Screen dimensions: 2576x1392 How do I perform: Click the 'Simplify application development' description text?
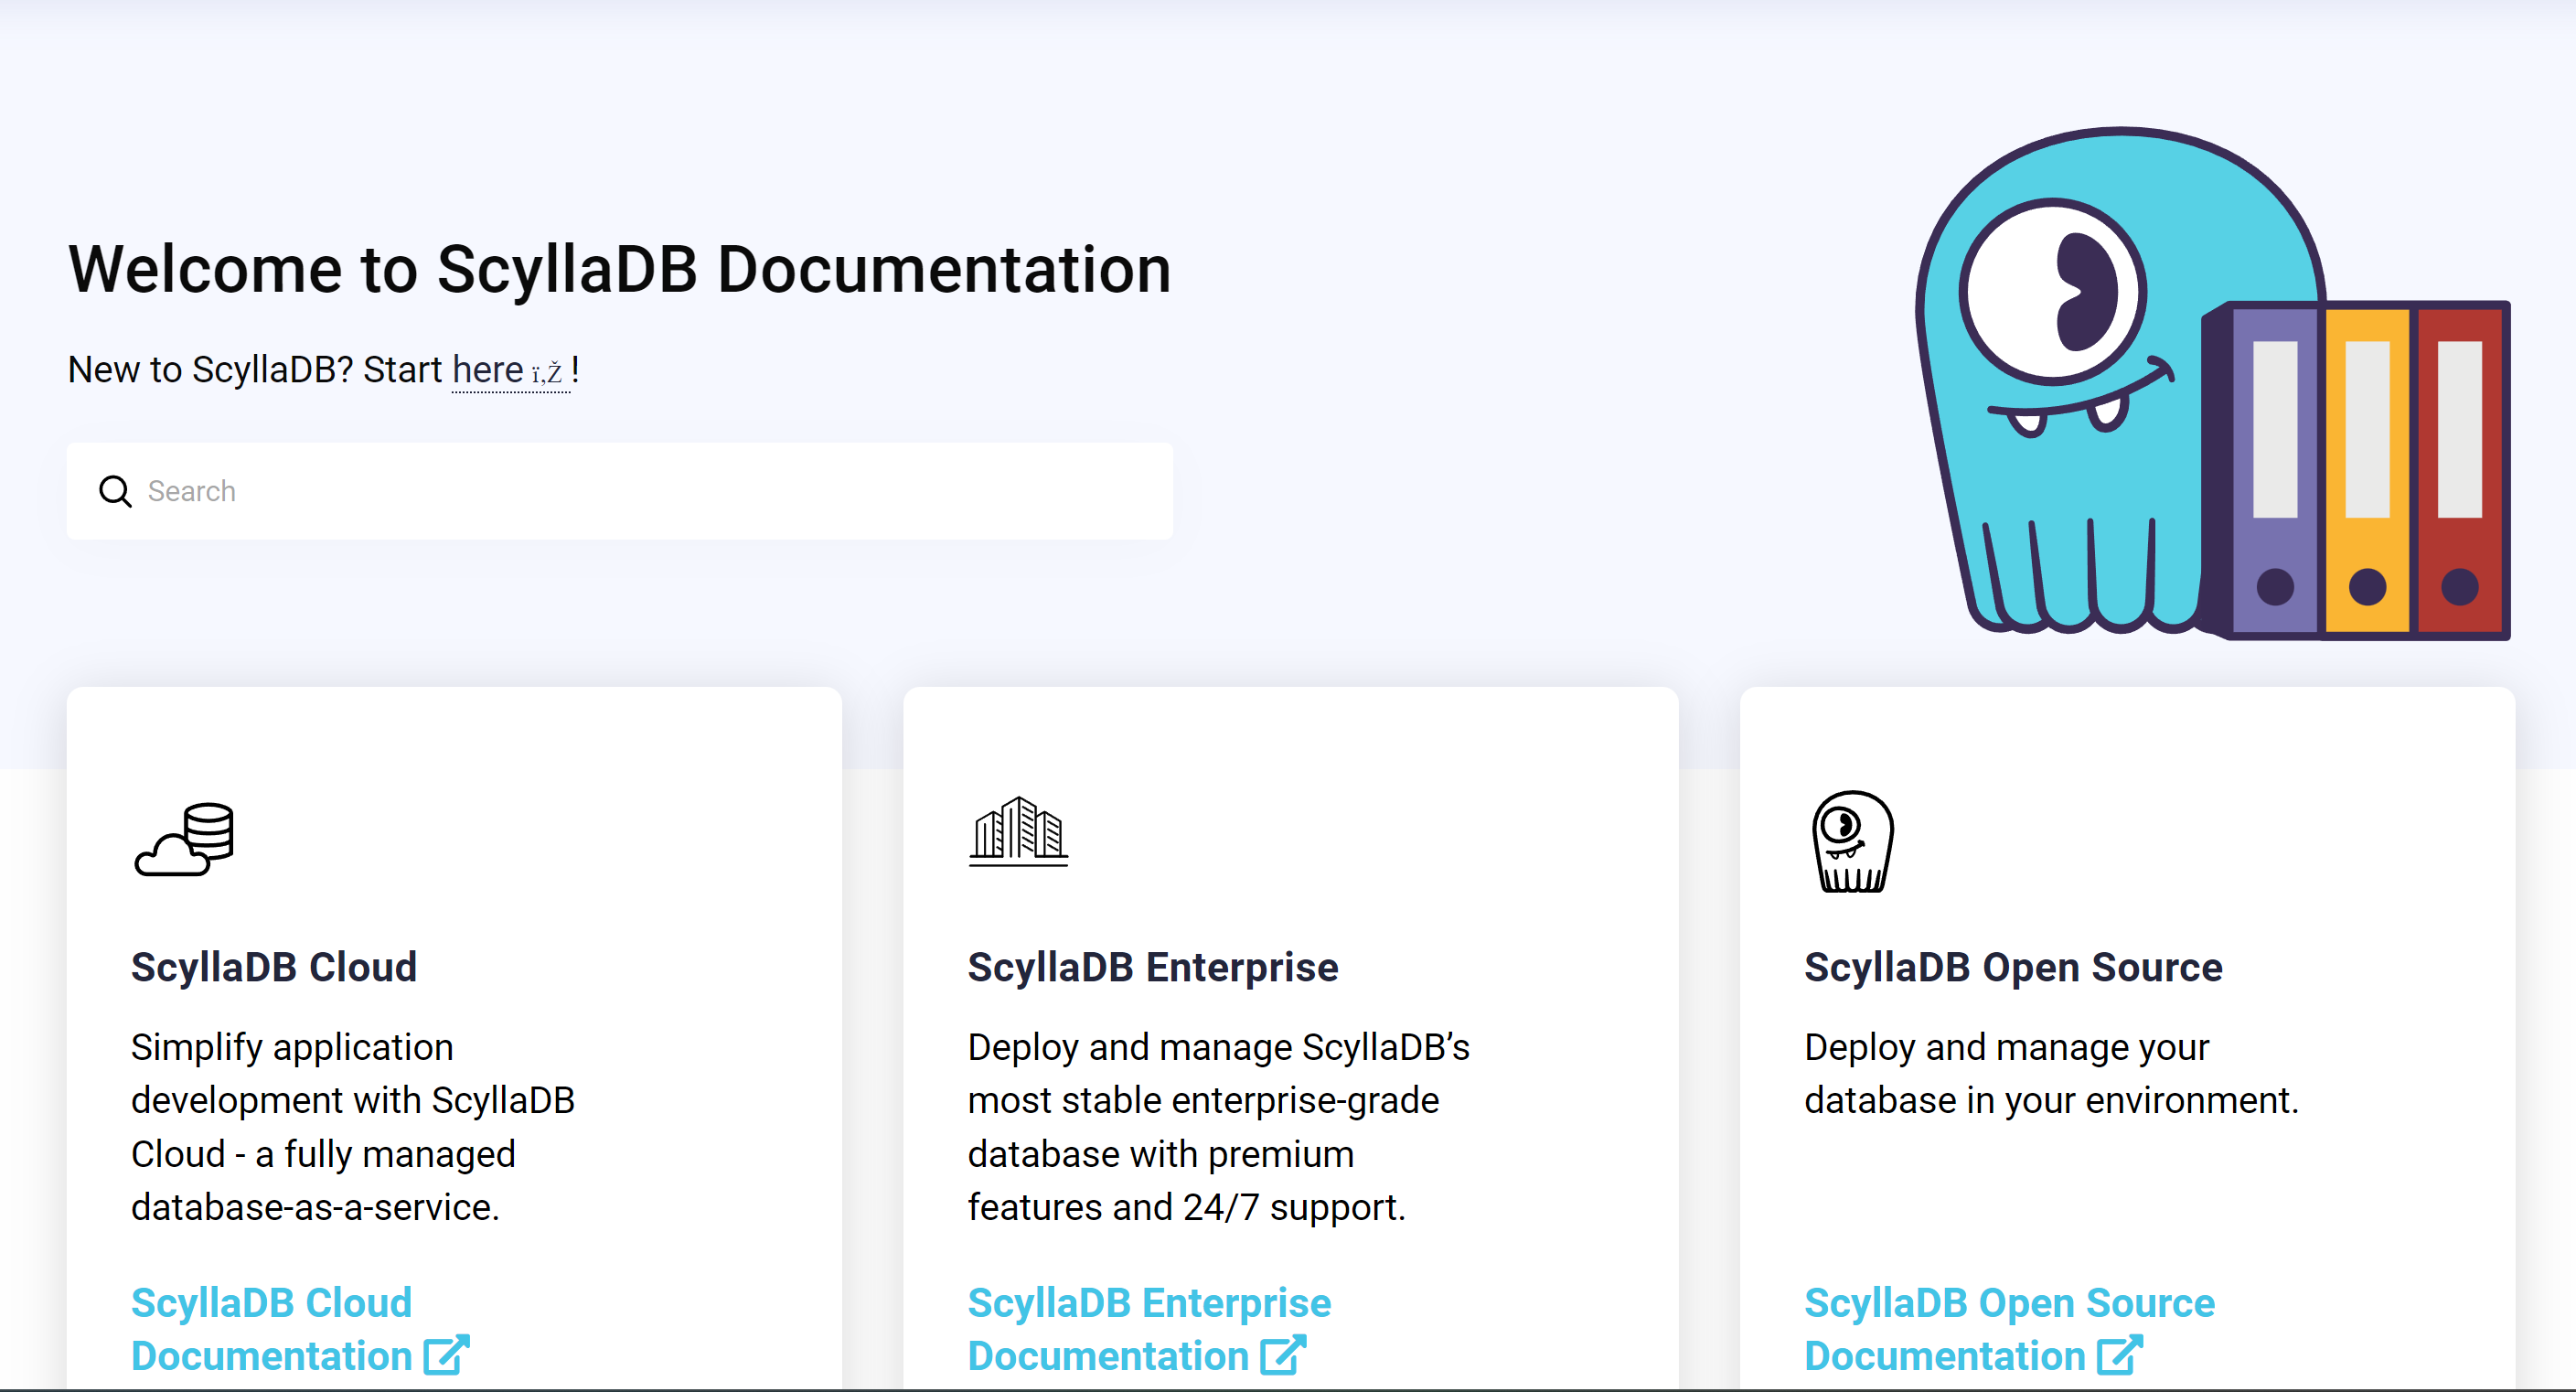click(x=353, y=1127)
